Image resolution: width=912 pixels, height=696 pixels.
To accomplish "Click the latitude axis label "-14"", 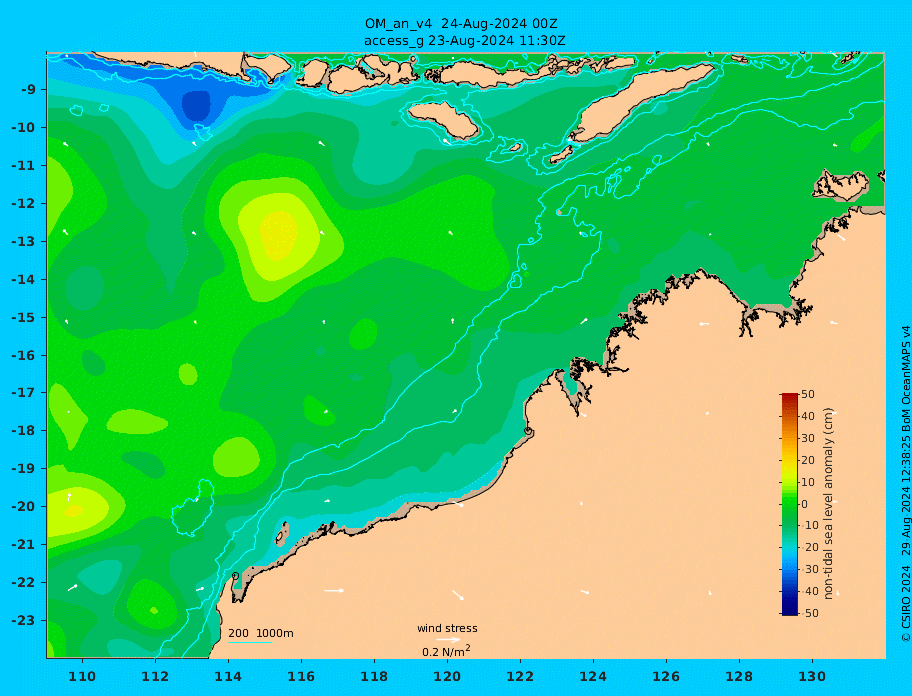I will [x=23, y=280].
